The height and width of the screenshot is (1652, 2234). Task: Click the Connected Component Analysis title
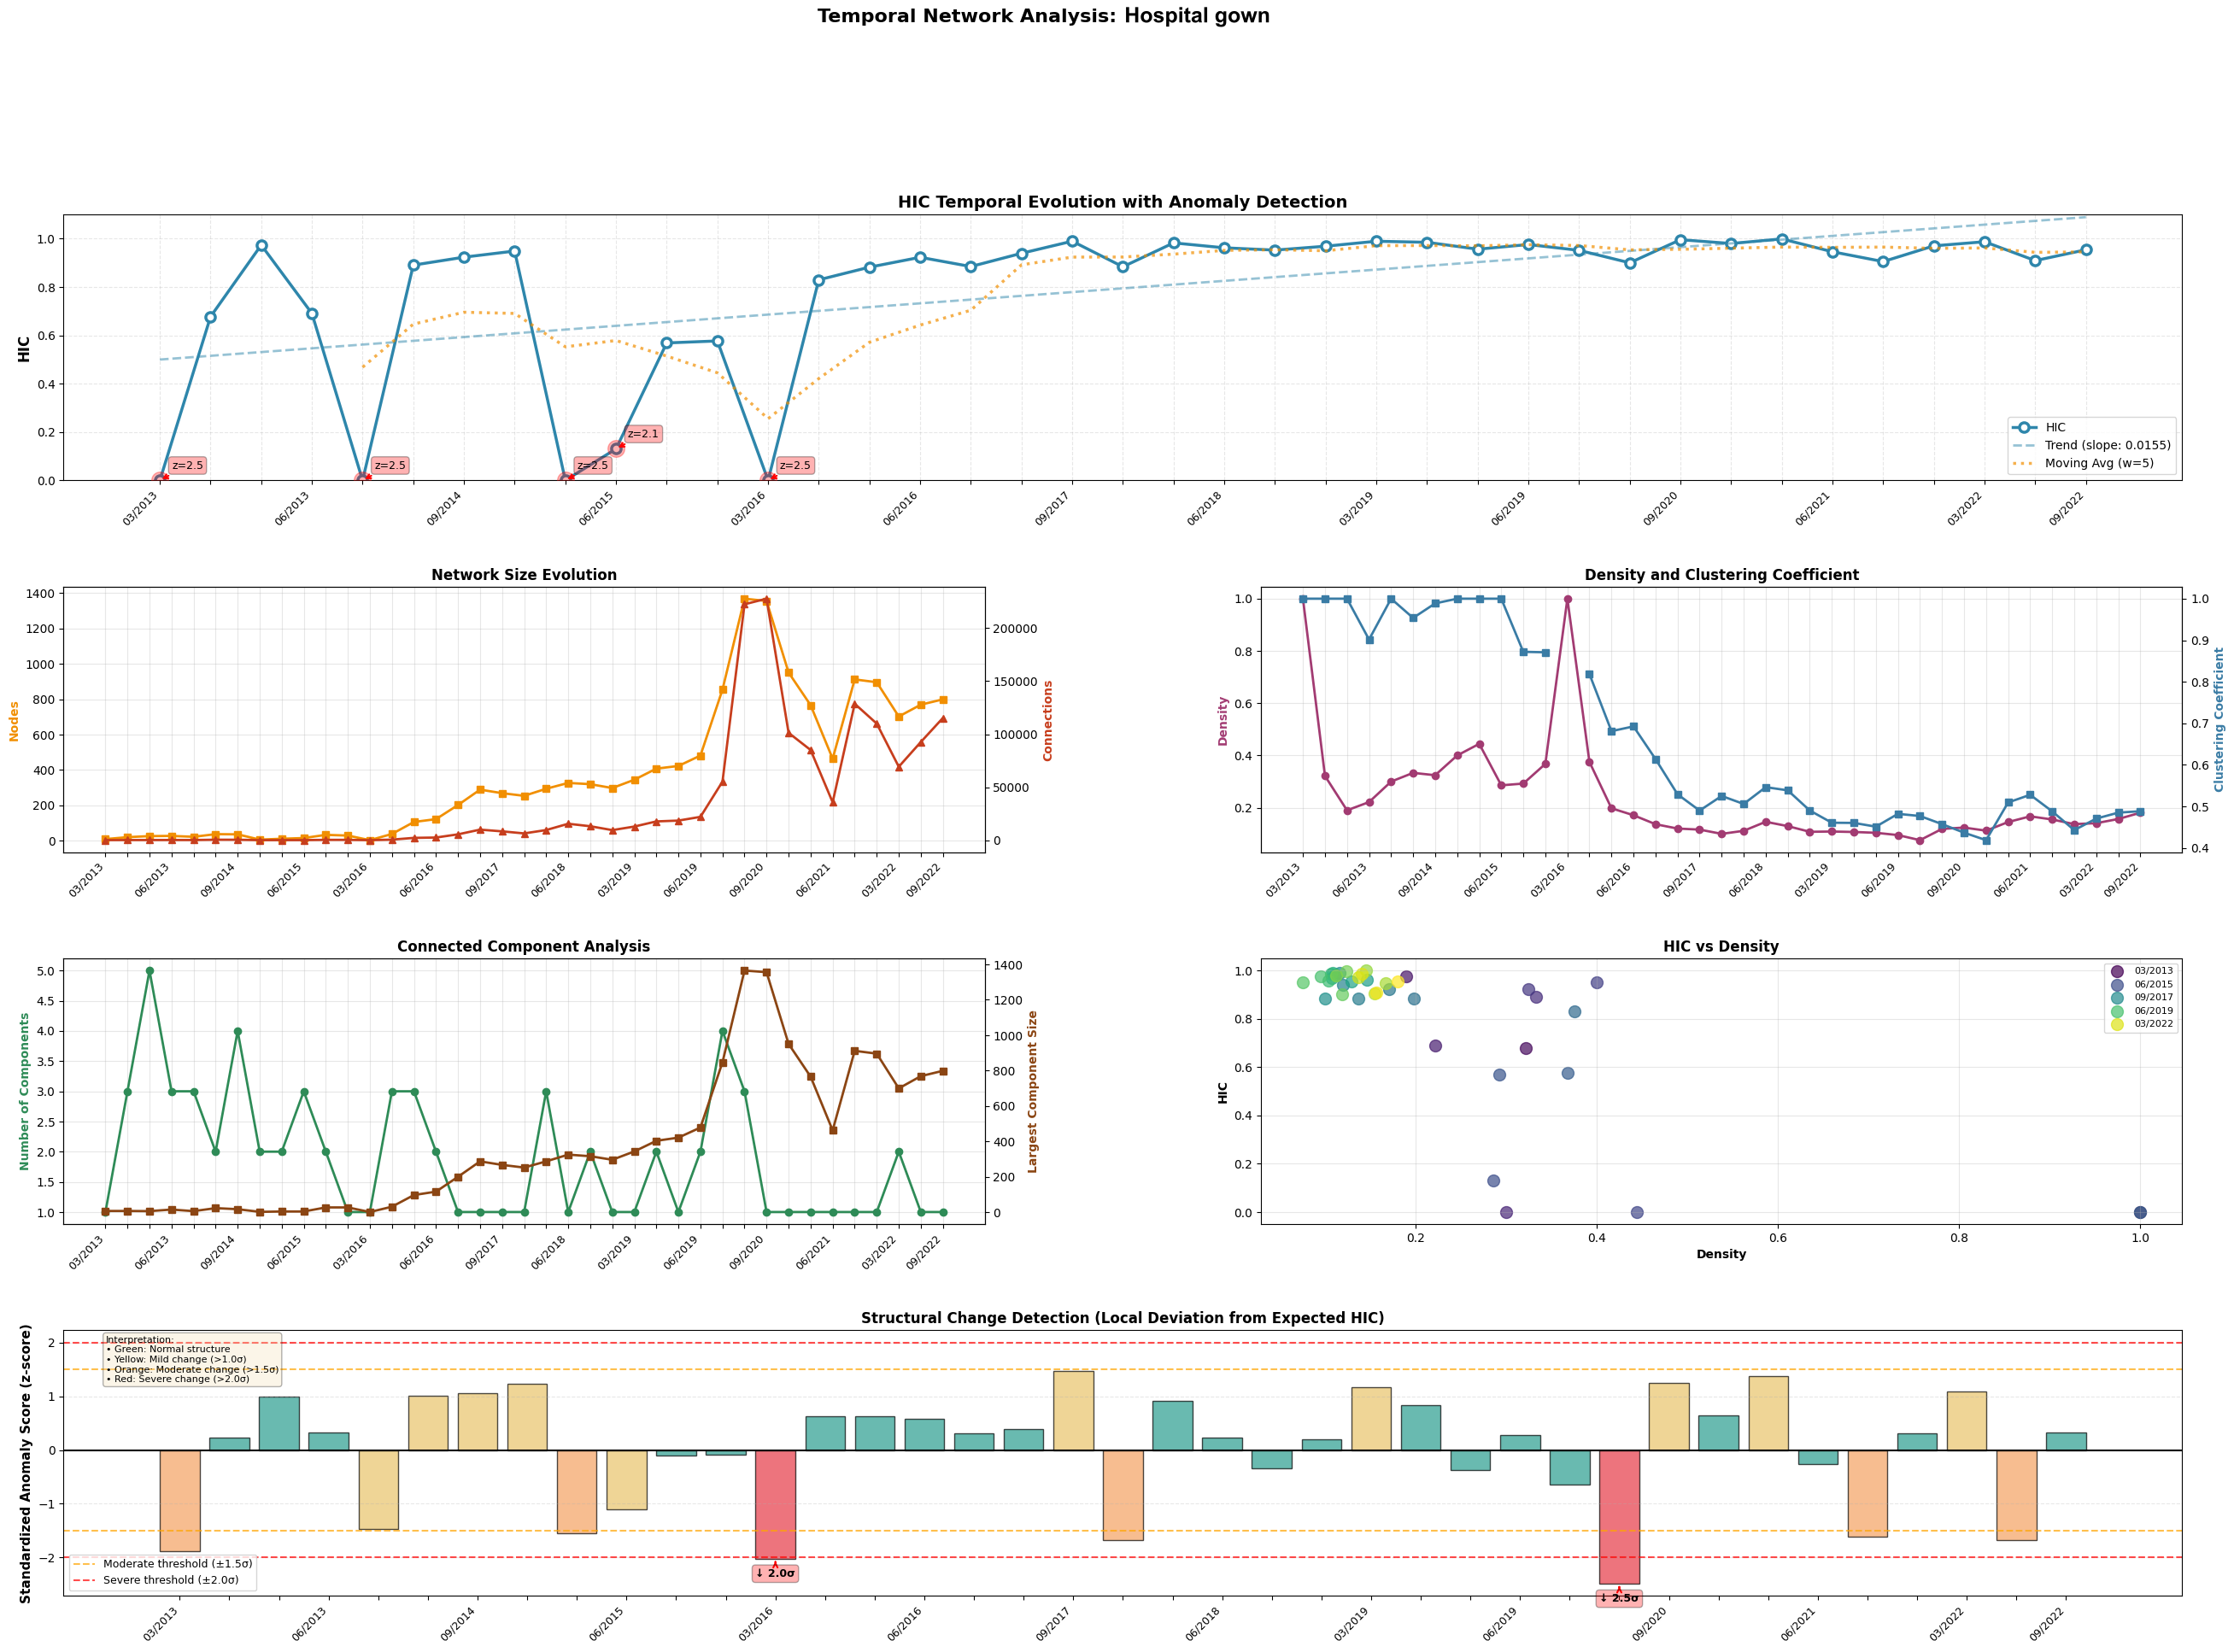[523, 946]
